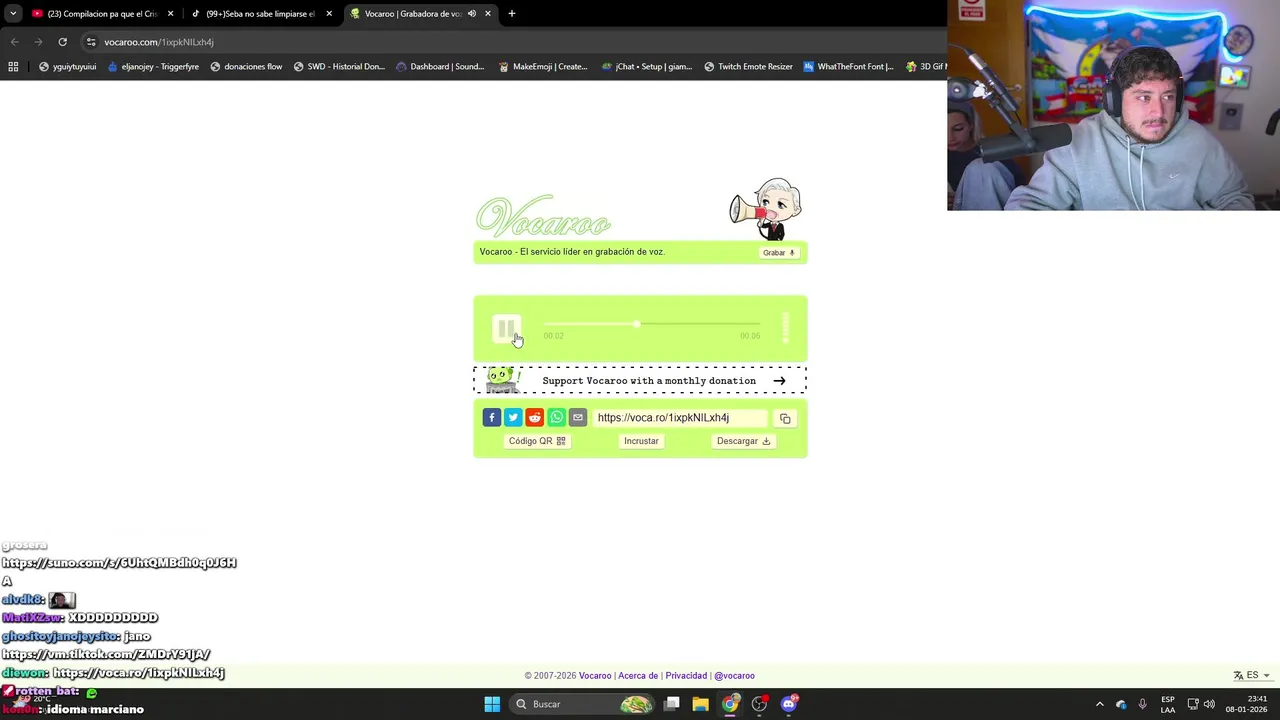Adjust the player volume bar
The image size is (1280, 720).
[x=786, y=328]
